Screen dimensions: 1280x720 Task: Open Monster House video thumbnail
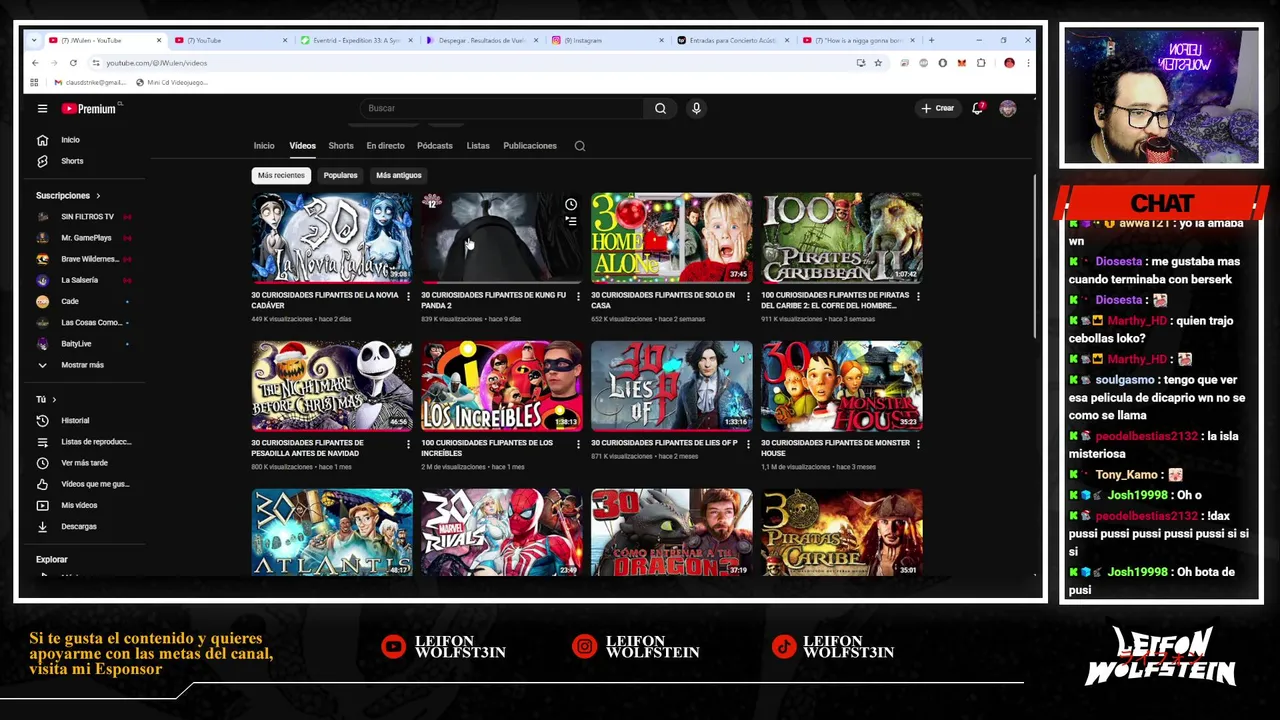tap(842, 386)
